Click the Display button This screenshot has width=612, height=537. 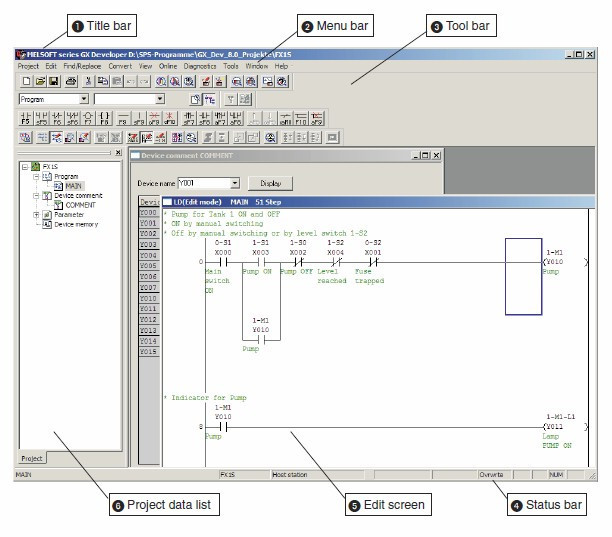tap(270, 183)
